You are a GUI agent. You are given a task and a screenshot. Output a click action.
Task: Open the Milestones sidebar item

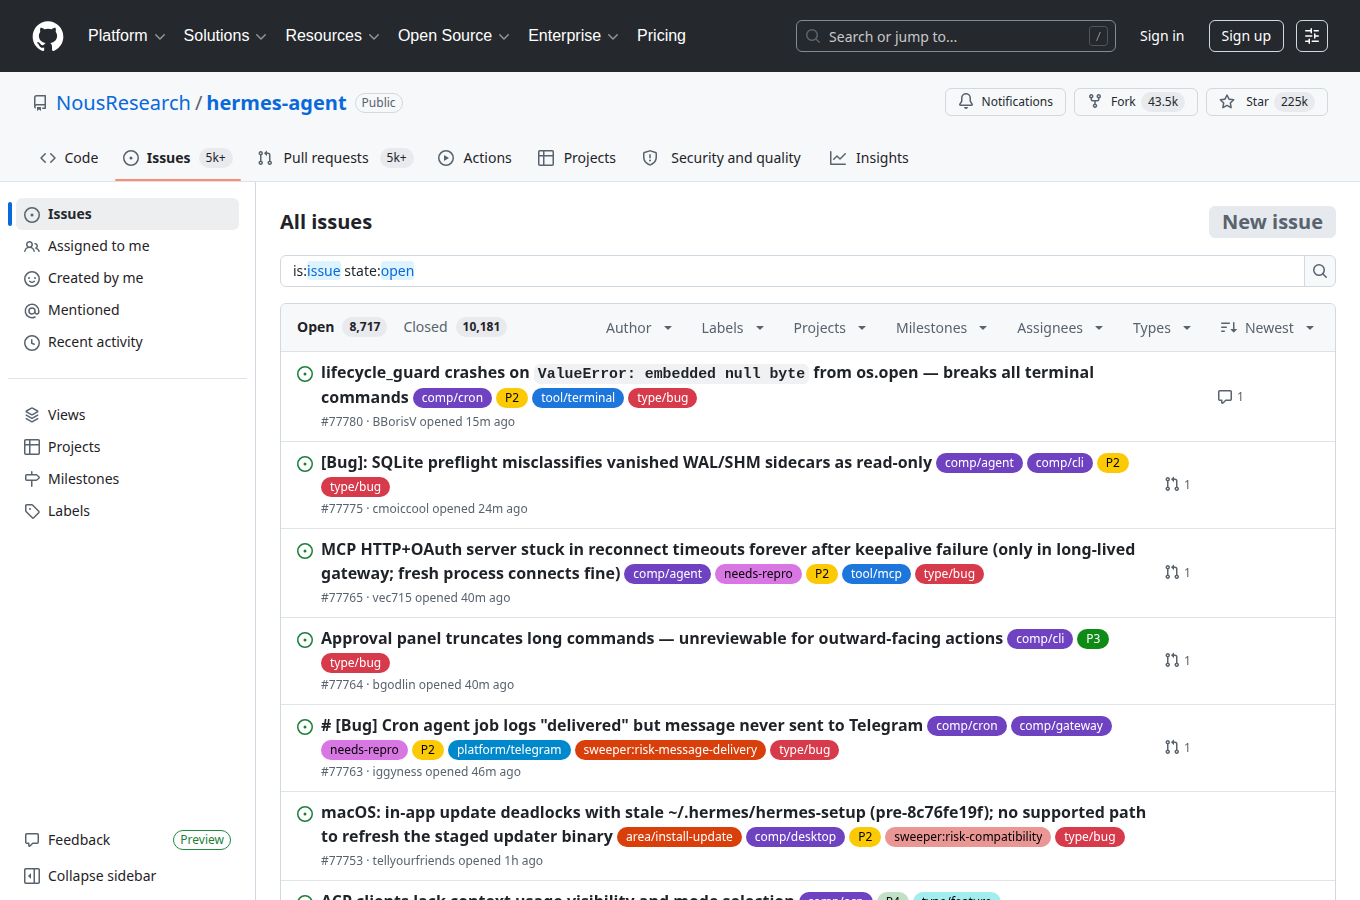[127, 479]
